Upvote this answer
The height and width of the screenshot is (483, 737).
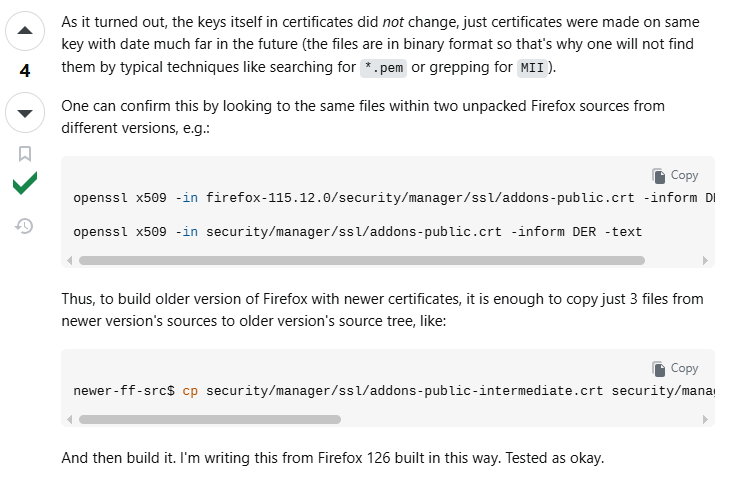click(x=25, y=32)
